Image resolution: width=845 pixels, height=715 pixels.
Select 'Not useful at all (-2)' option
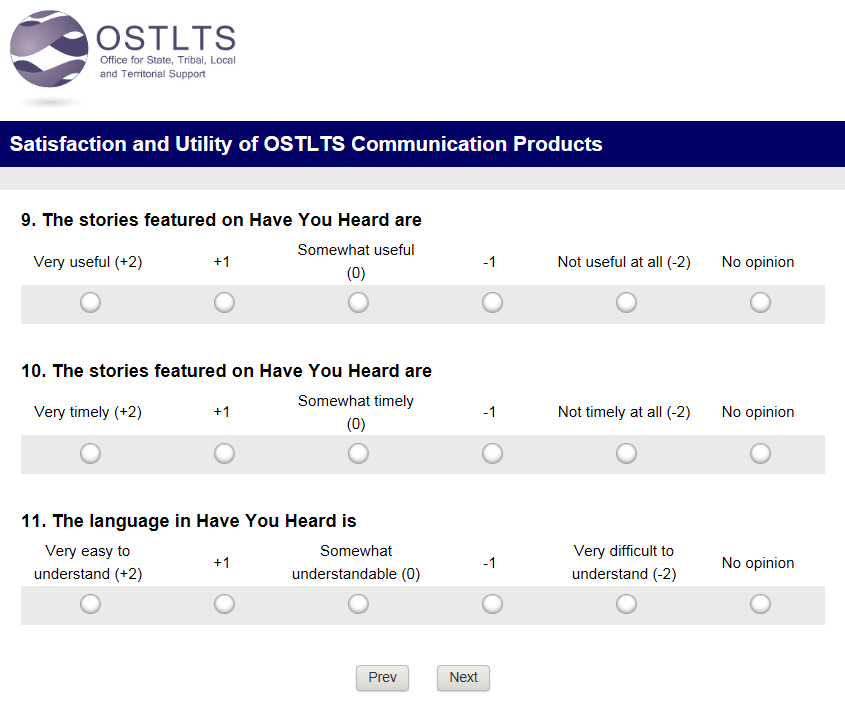[626, 302]
